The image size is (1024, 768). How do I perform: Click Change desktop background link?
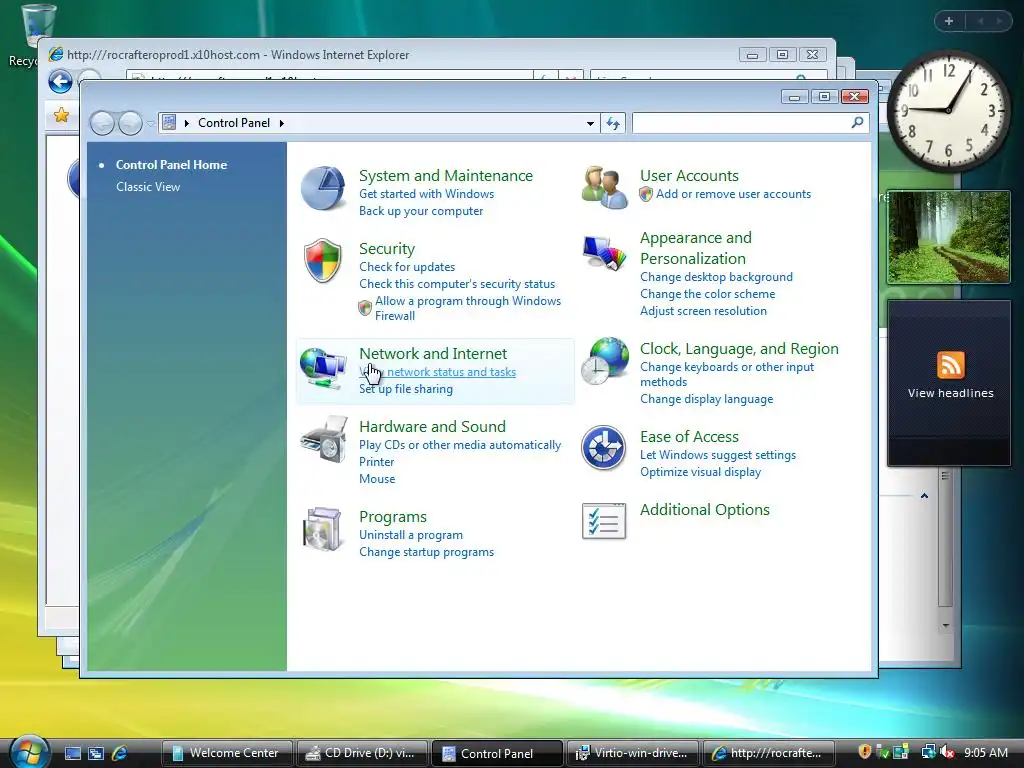pos(716,277)
